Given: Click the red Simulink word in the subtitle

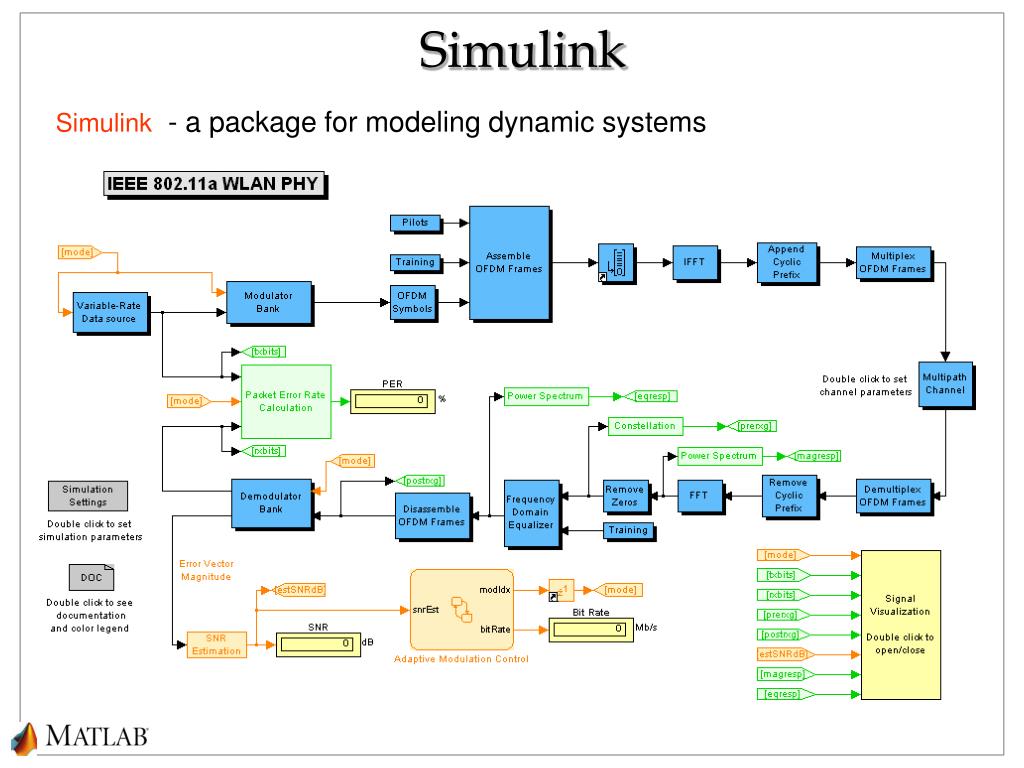Looking at the screenshot, I should (104, 123).
